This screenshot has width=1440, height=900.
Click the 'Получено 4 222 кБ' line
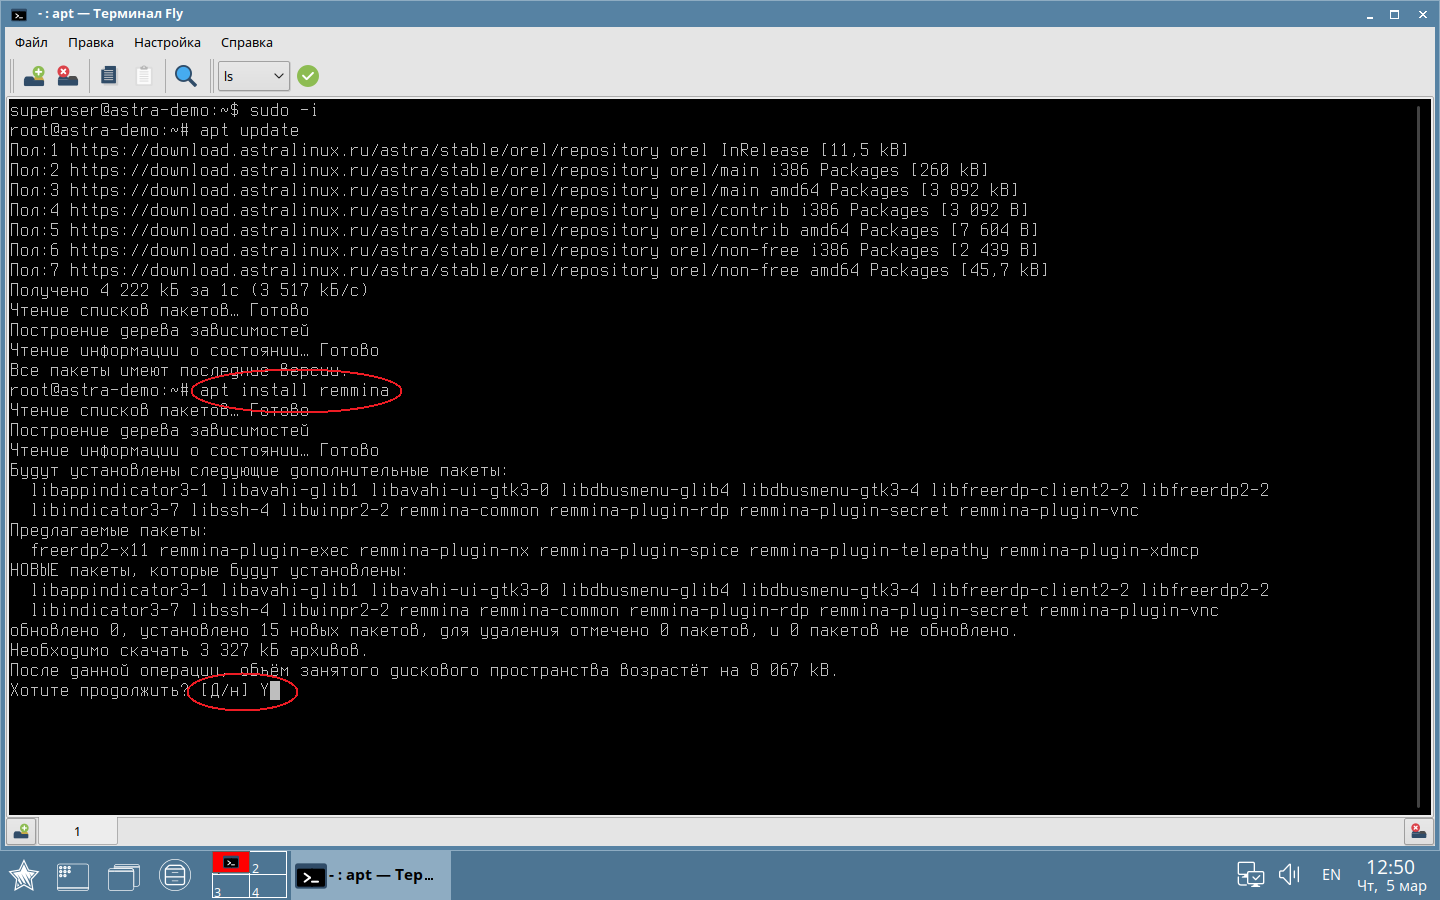pyautogui.click(x=189, y=290)
